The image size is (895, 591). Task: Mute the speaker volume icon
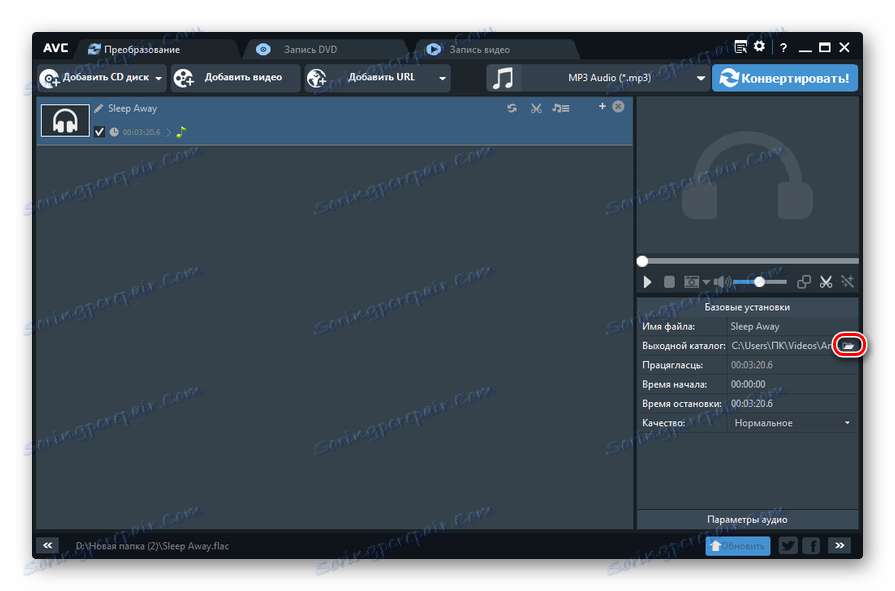[721, 282]
